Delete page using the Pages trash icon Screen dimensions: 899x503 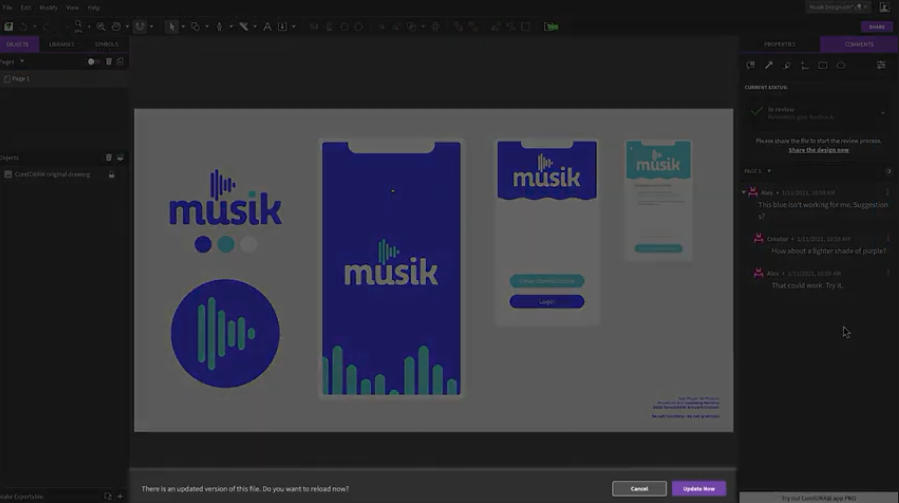[x=109, y=61]
